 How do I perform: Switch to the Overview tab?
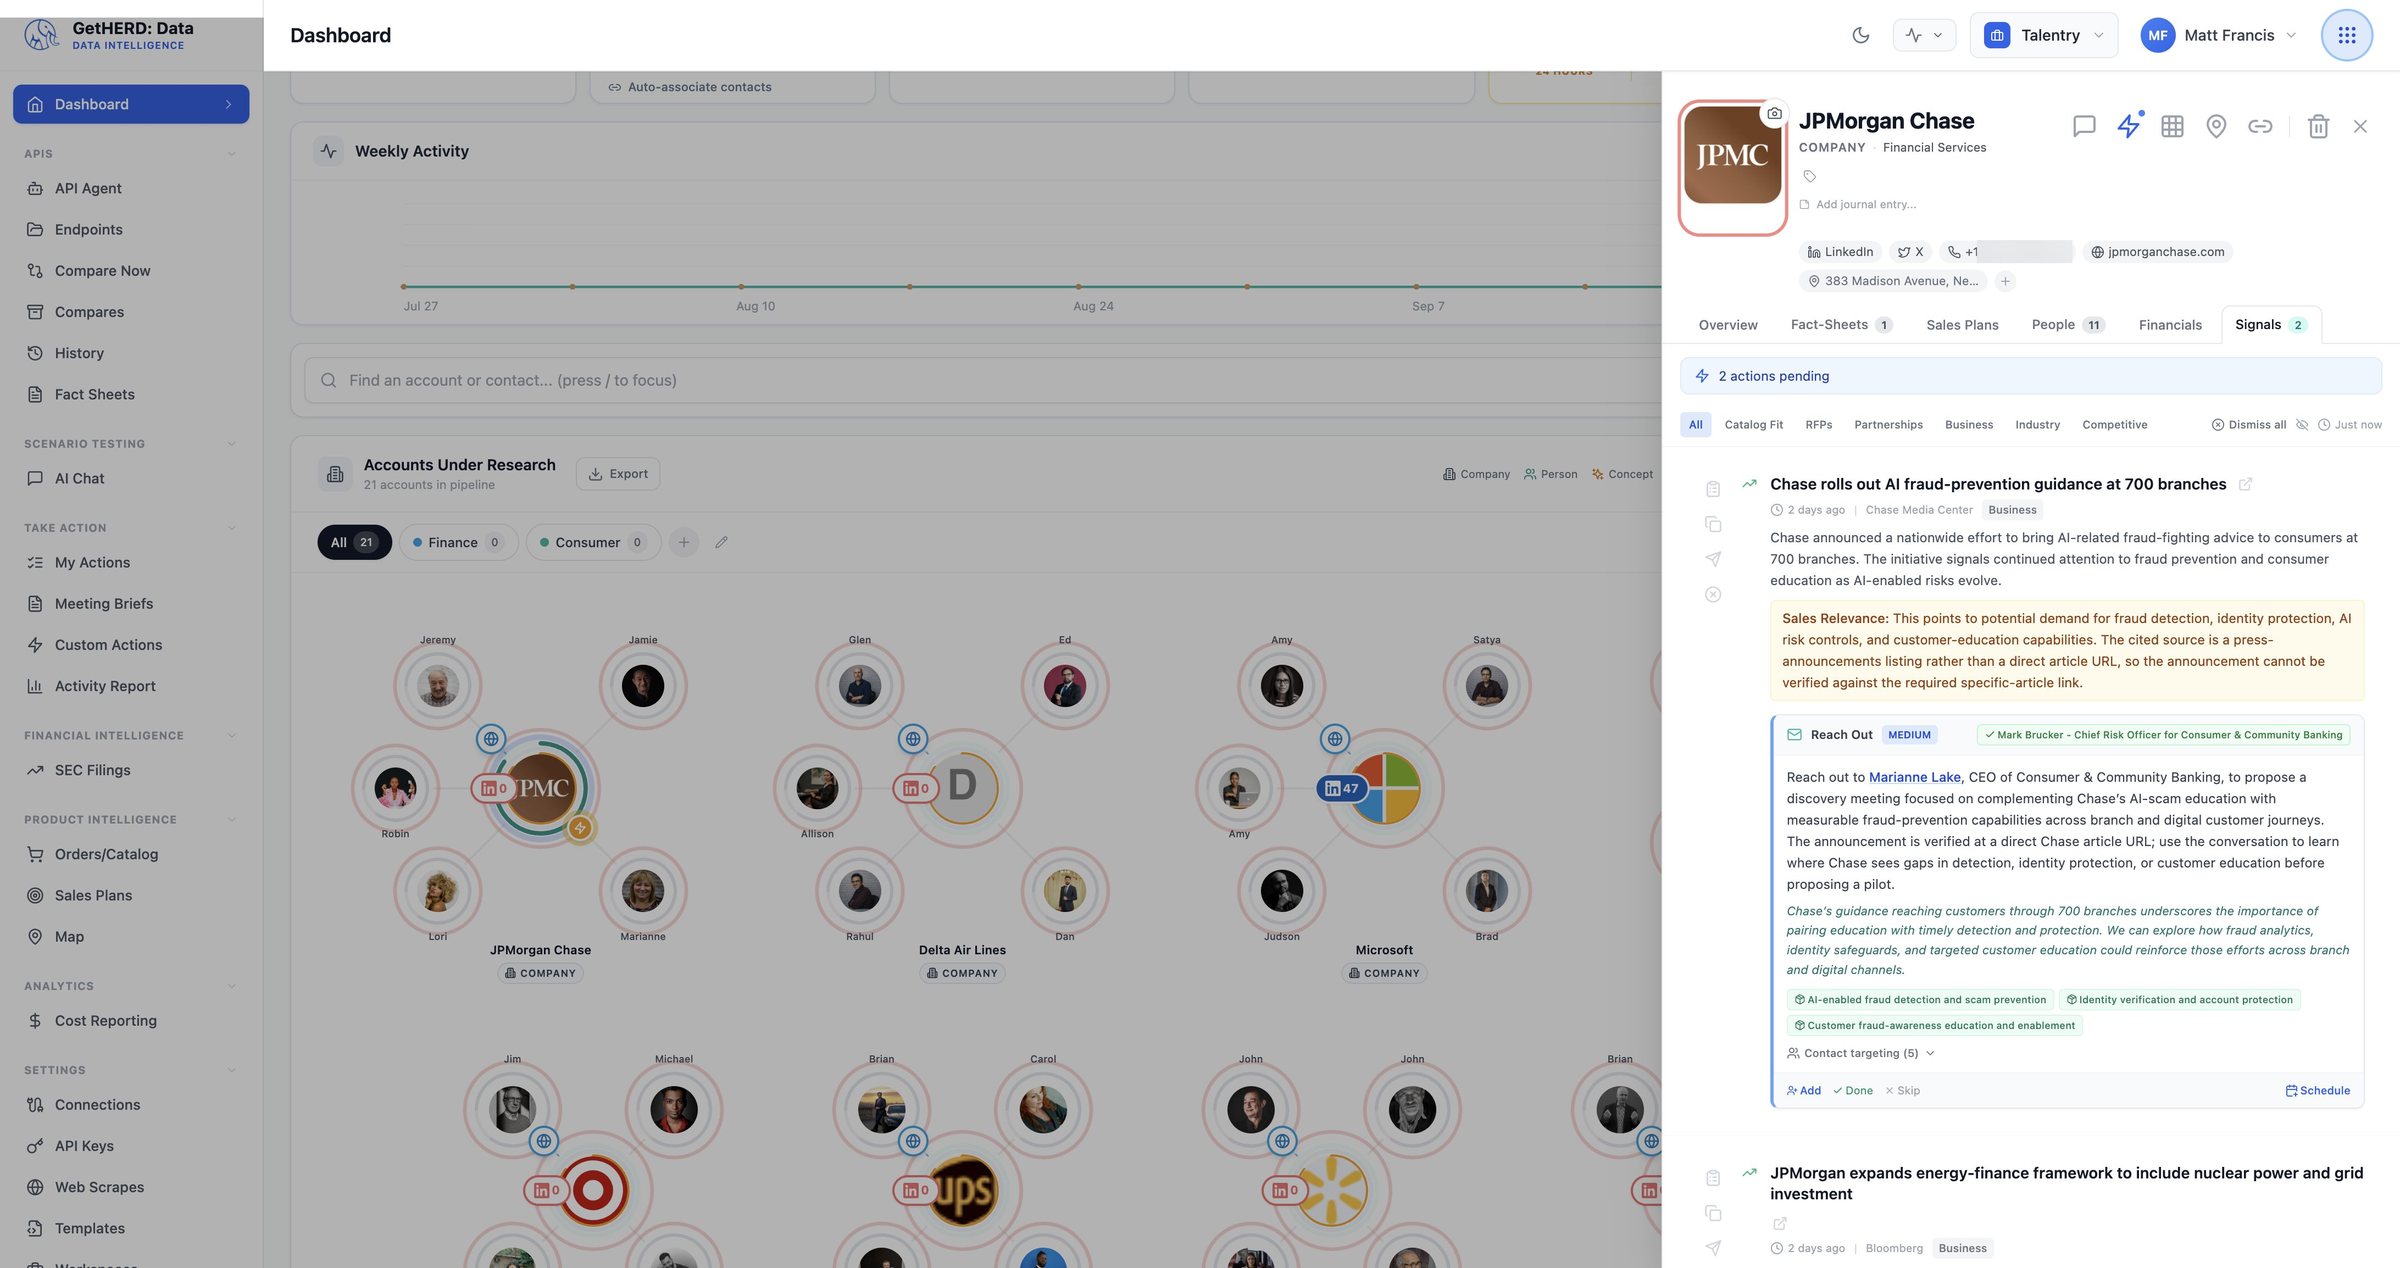(x=1727, y=325)
